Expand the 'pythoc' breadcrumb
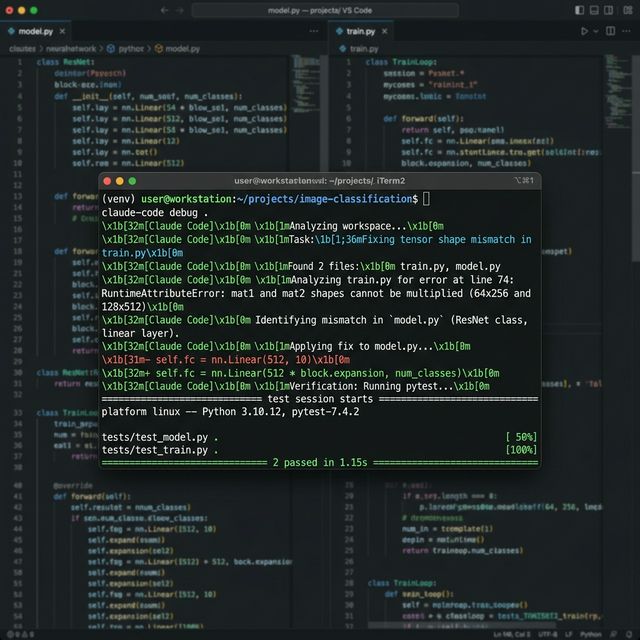Image resolution: width=640 pixels, height=640 pixels. [x=131, y=49]
